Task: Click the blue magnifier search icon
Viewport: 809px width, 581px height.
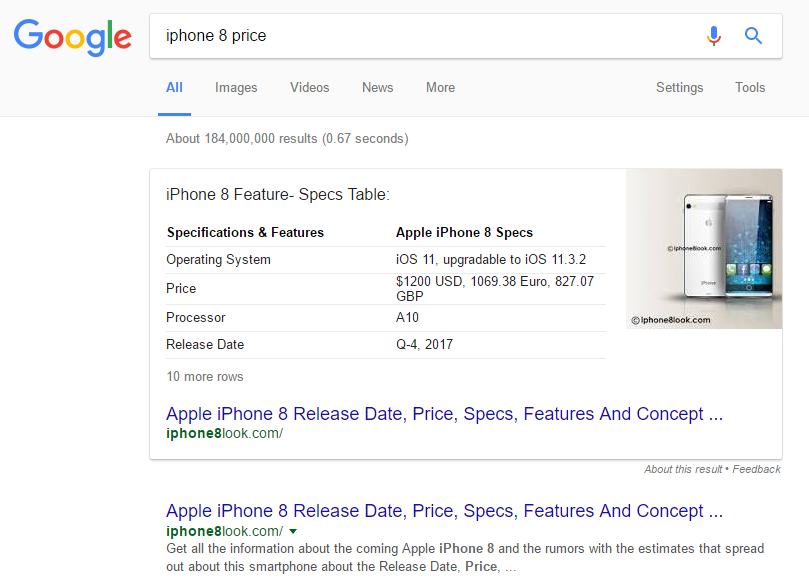Action: (753, 36)
